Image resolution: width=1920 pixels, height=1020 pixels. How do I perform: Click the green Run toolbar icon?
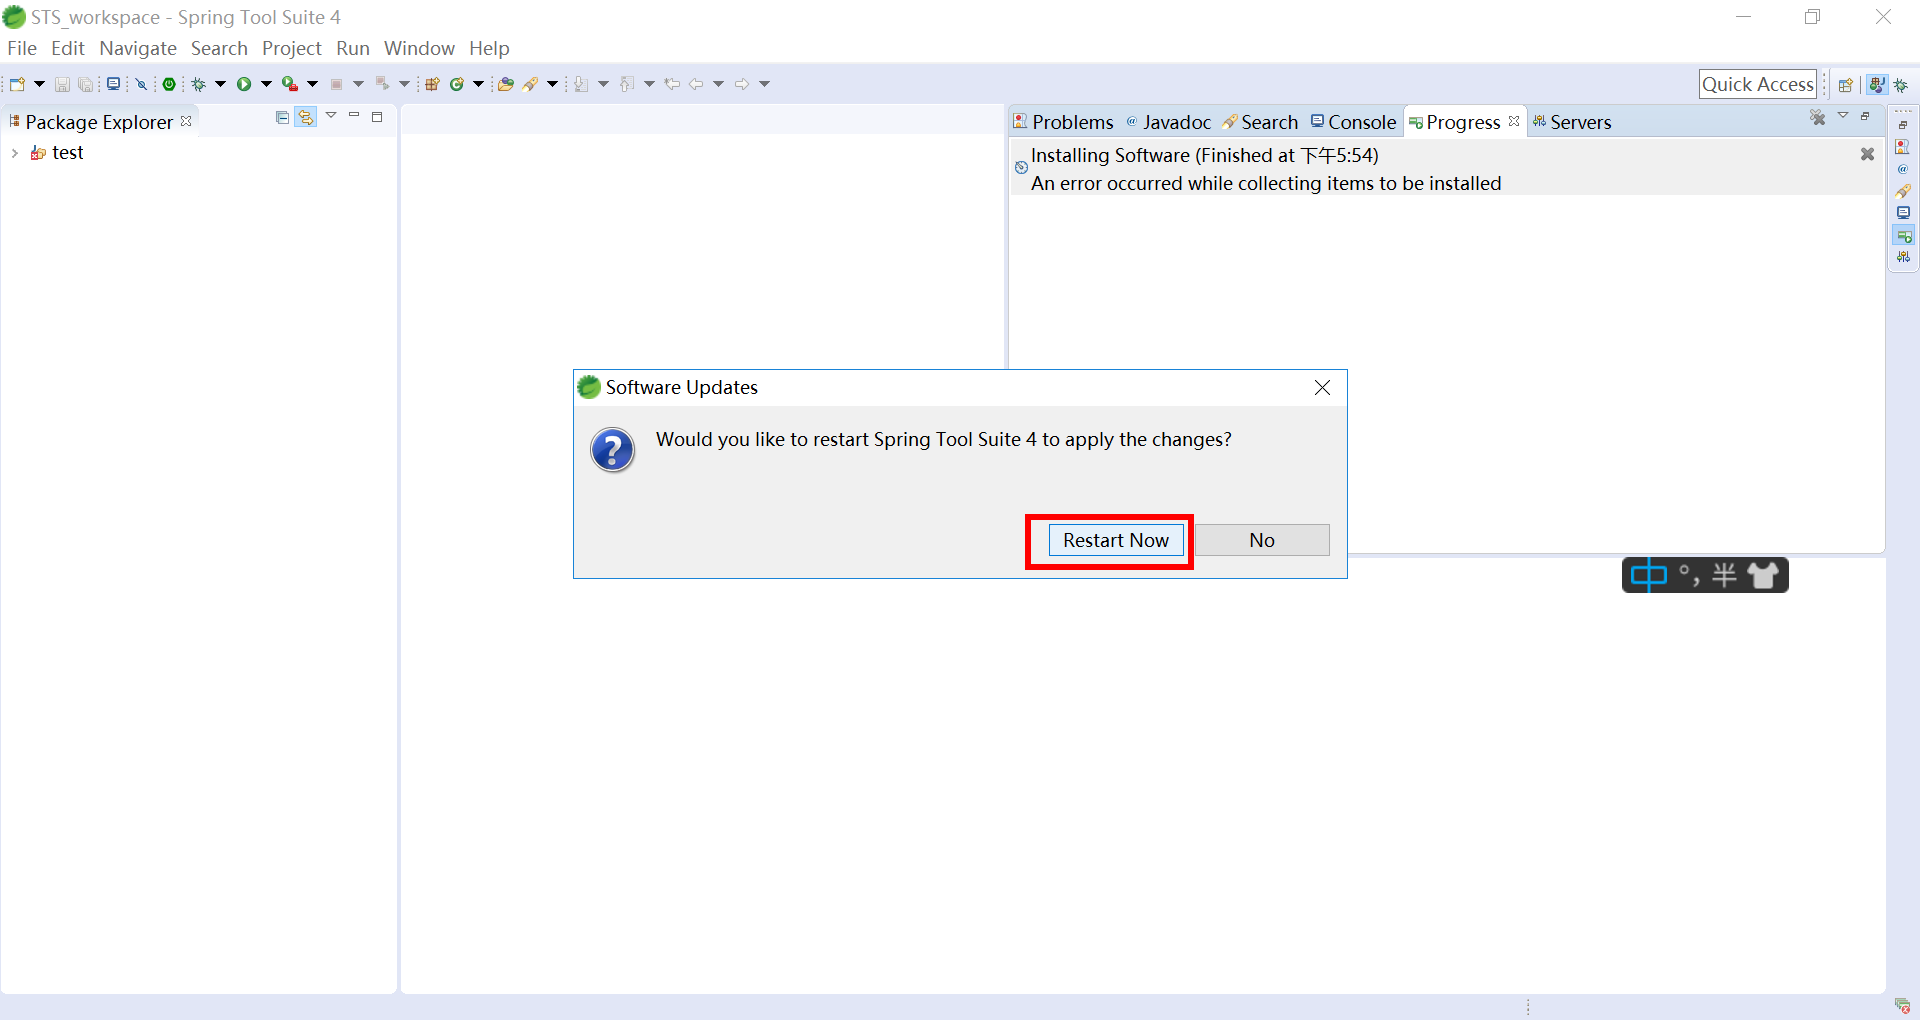[244, 84]
